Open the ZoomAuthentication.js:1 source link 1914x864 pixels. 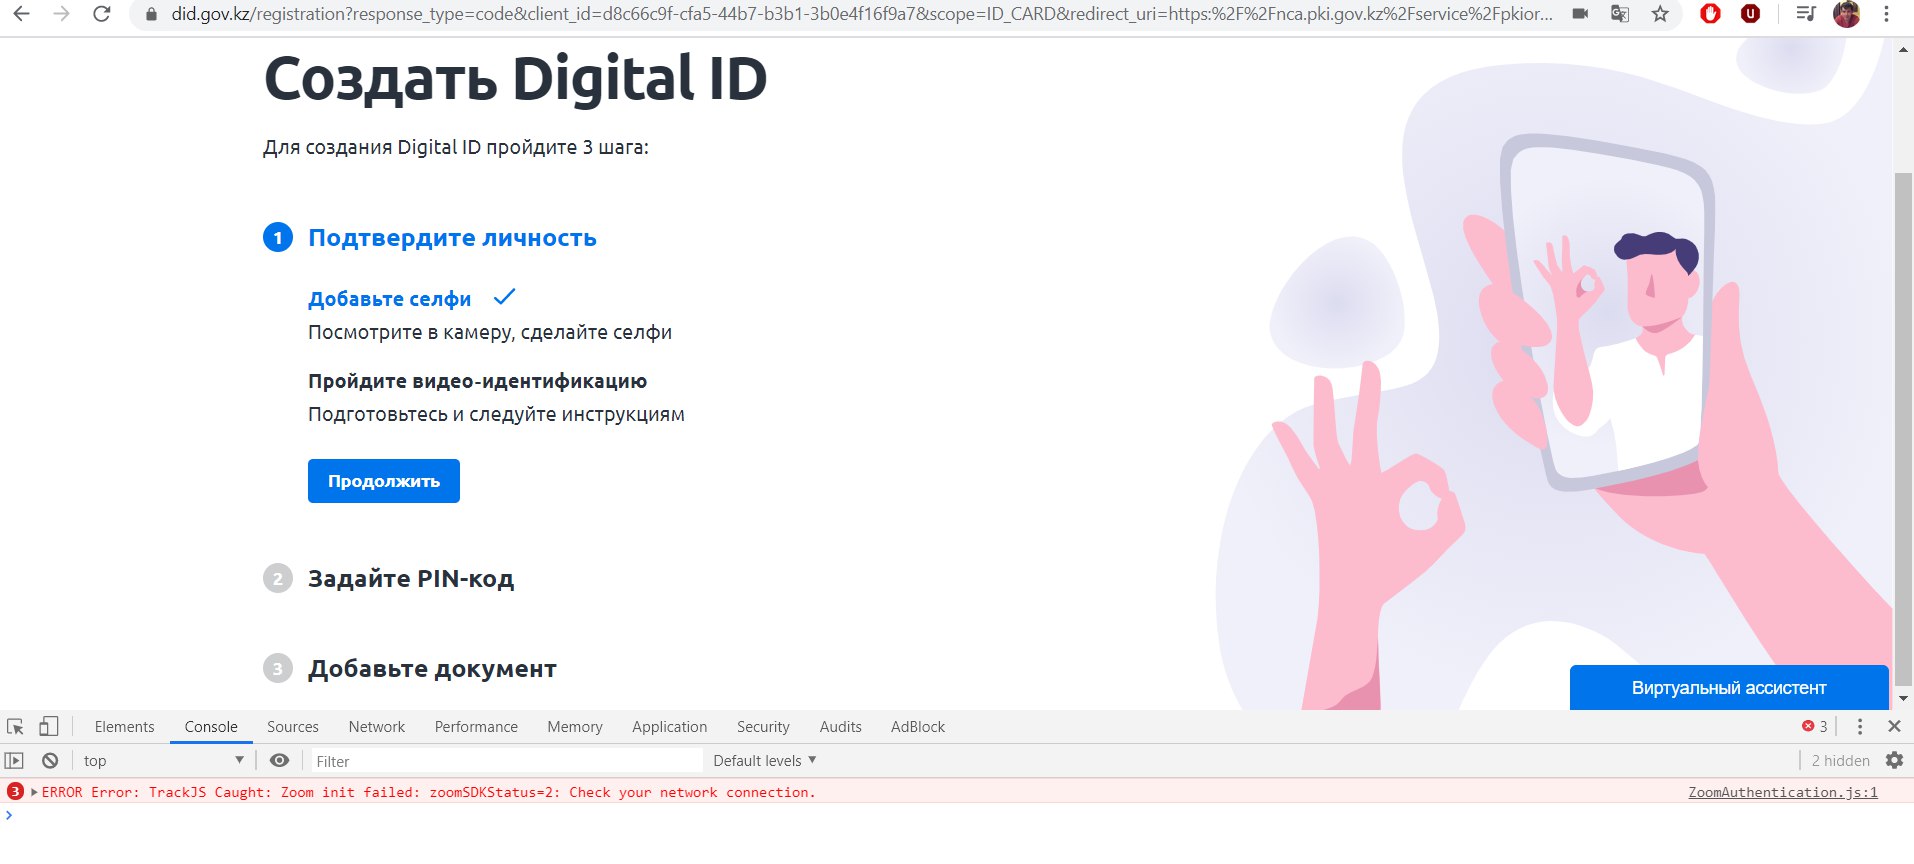point(1783,792)
